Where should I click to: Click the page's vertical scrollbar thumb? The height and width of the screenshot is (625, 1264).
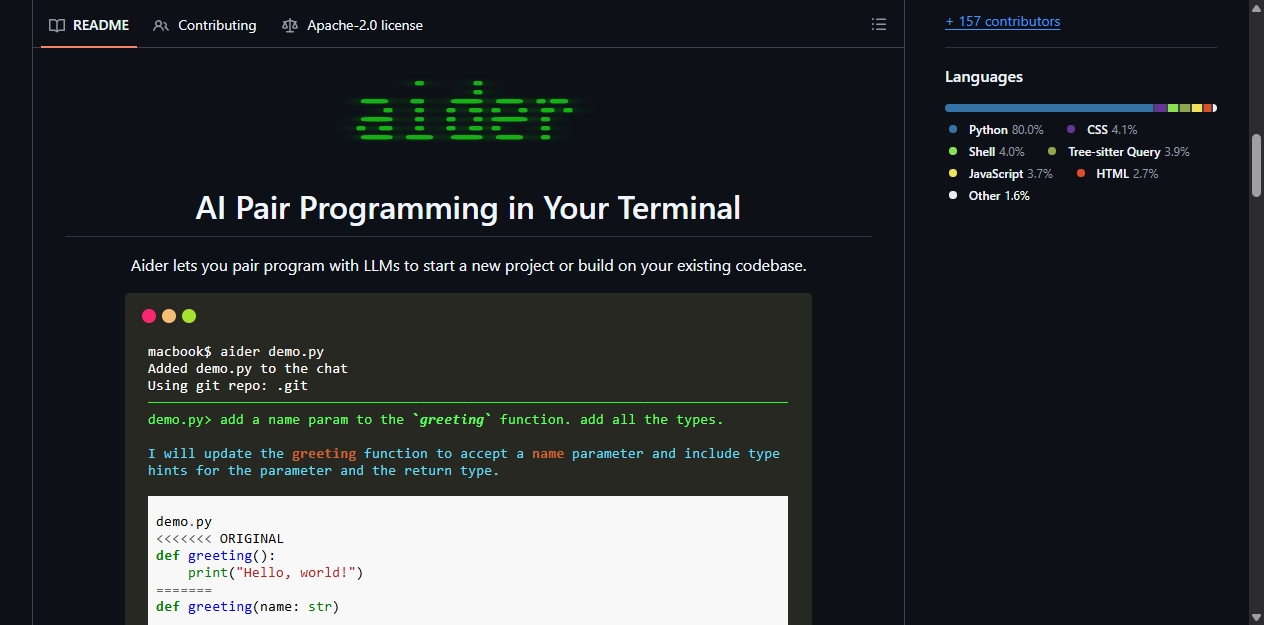(x=1256, y=166)
